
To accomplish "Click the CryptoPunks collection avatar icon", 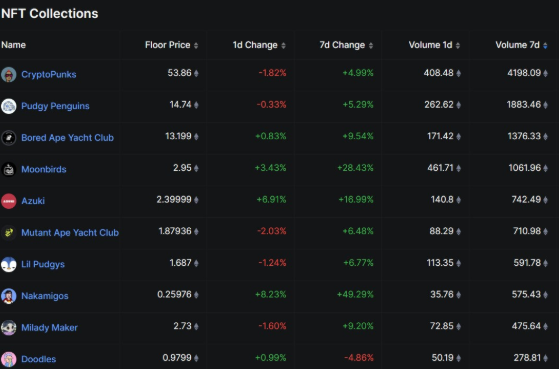I will [9, 75].
